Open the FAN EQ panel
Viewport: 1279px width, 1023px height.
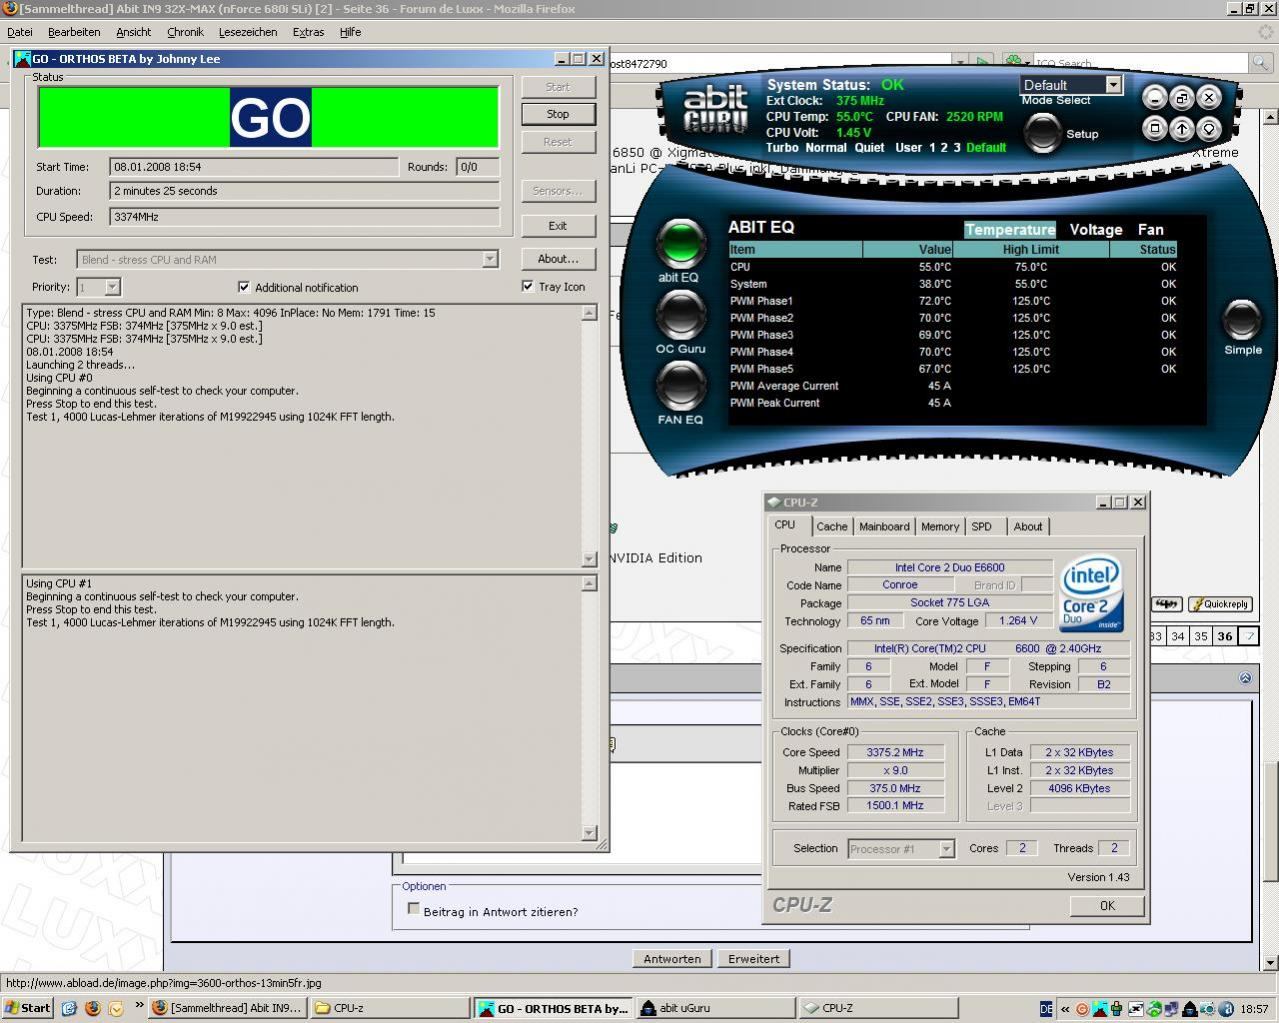pyautogui.click(x=680, y=385)
